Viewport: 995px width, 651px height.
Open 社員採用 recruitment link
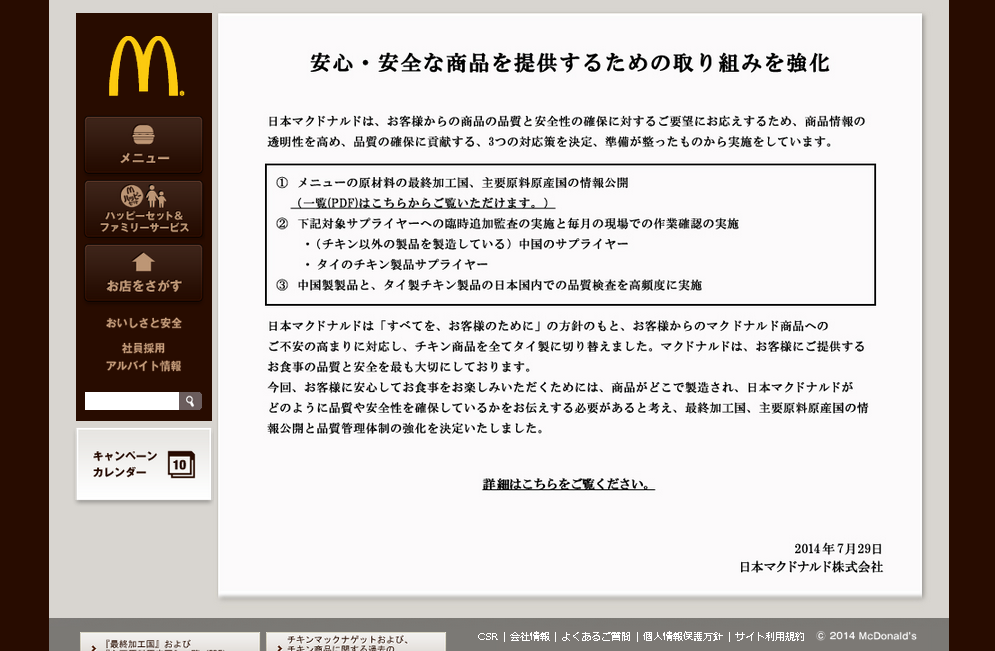143,348
